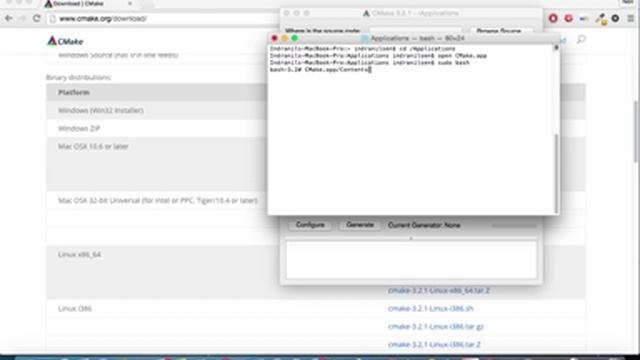This screenshot has height=360, width=640.
Task: Click the eyedropper extension icon
Action: coord(600,18)
